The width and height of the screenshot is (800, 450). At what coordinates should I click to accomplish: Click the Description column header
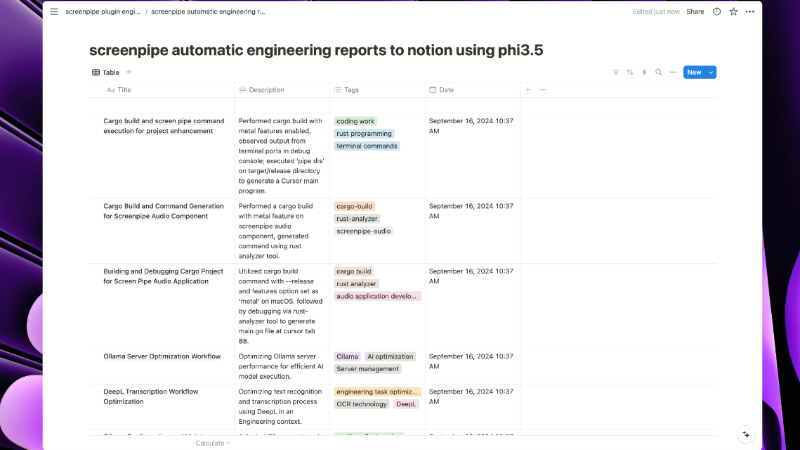tap(282, 90)
